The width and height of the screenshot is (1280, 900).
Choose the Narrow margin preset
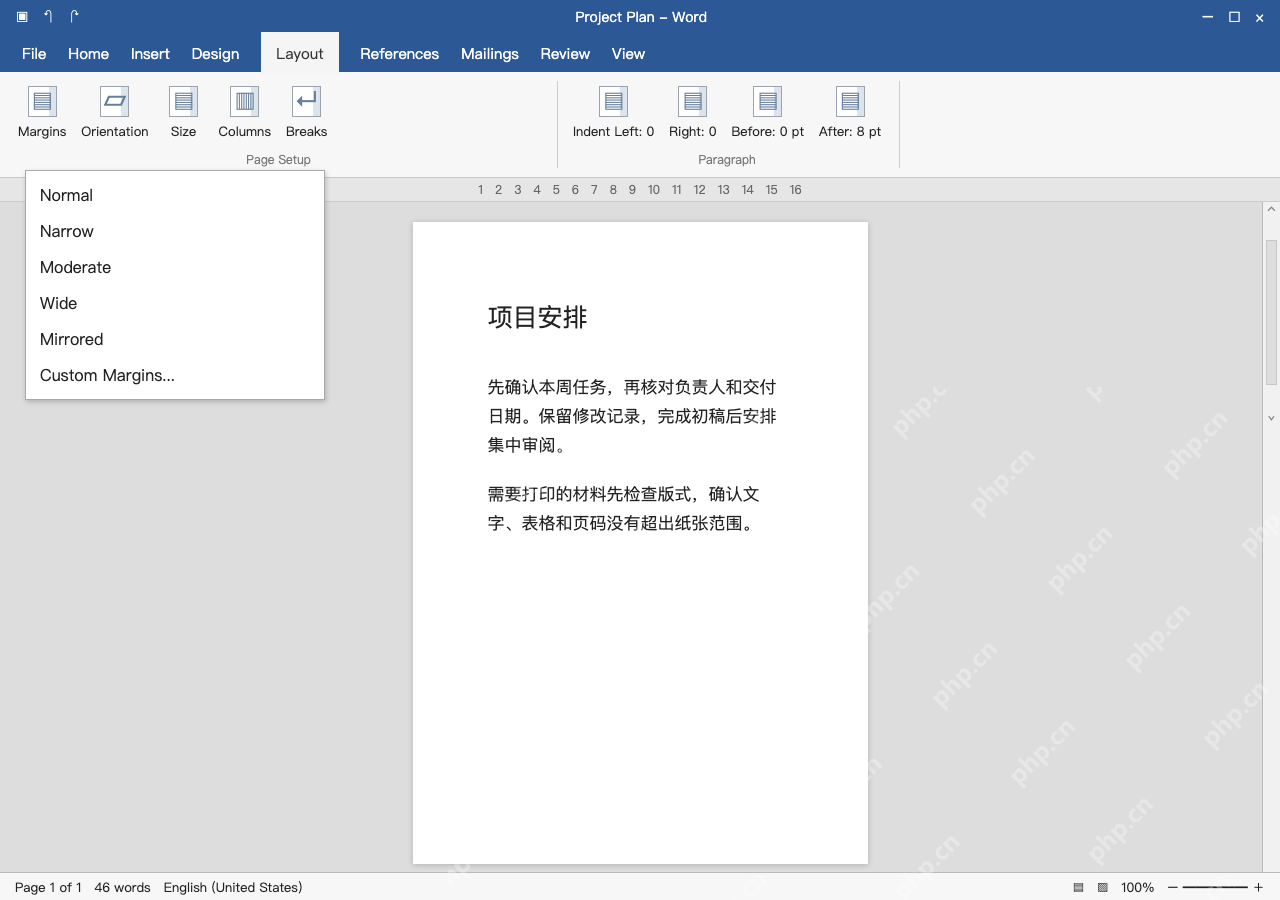[x=175, y=231]
